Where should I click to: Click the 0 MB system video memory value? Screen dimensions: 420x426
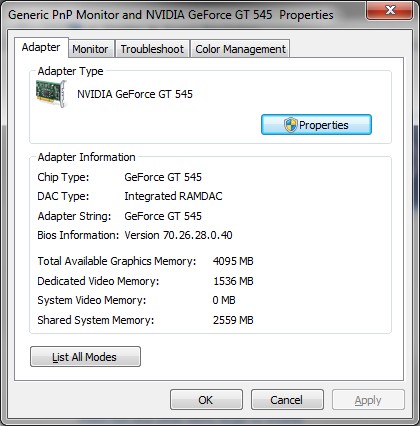tap(224, 300)
